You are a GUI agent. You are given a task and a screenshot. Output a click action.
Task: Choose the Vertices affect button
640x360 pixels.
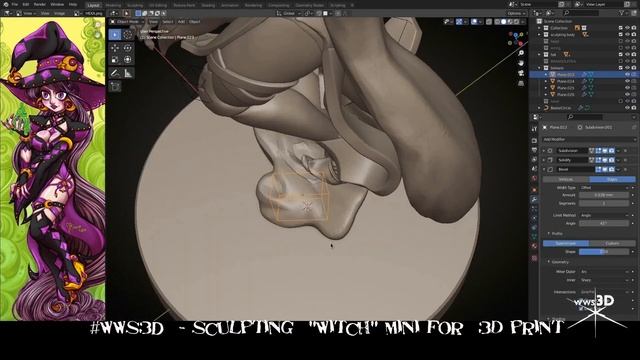tap(566, 179)
